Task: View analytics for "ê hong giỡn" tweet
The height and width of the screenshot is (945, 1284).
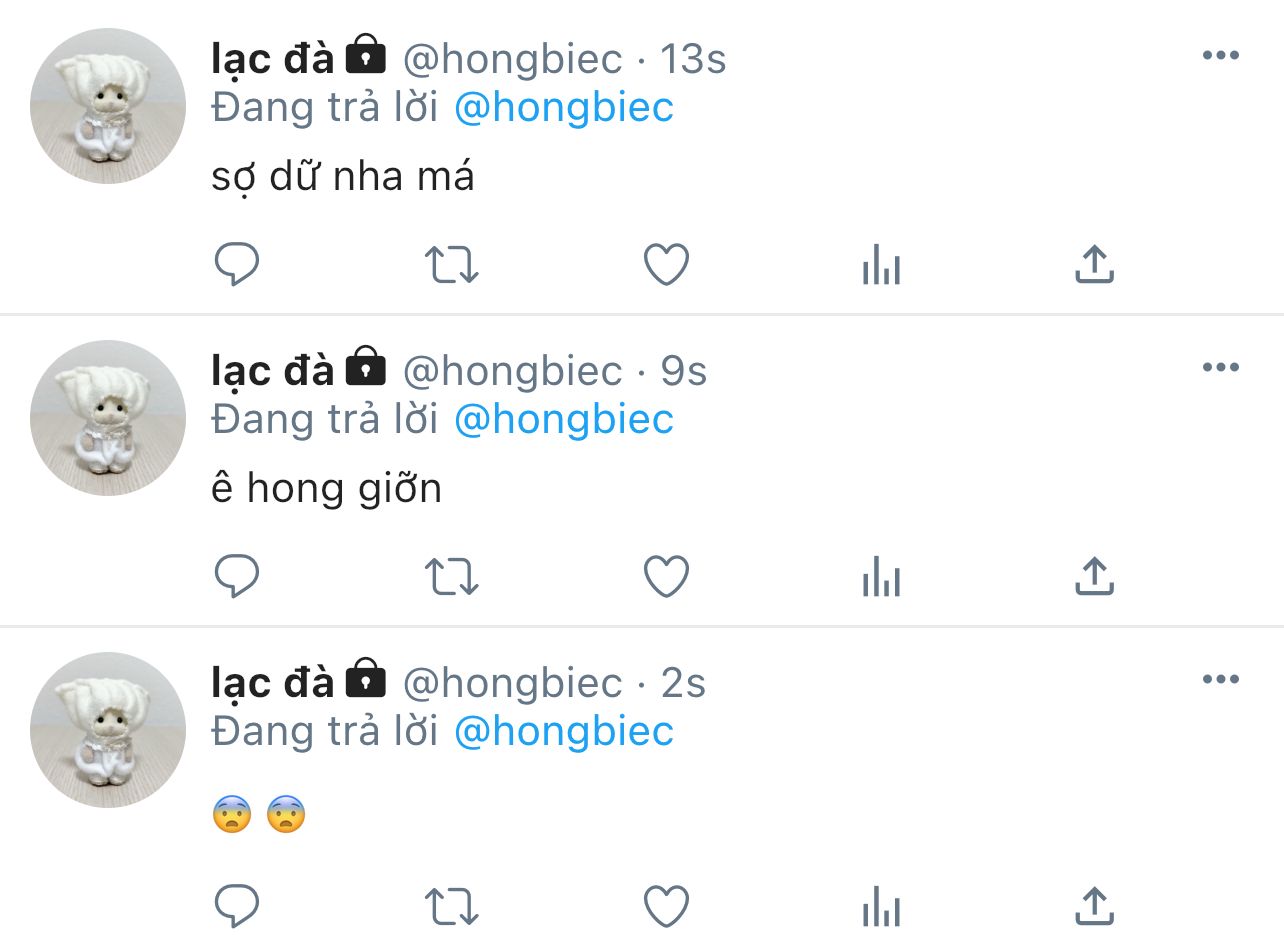Action: pos(881,578)
